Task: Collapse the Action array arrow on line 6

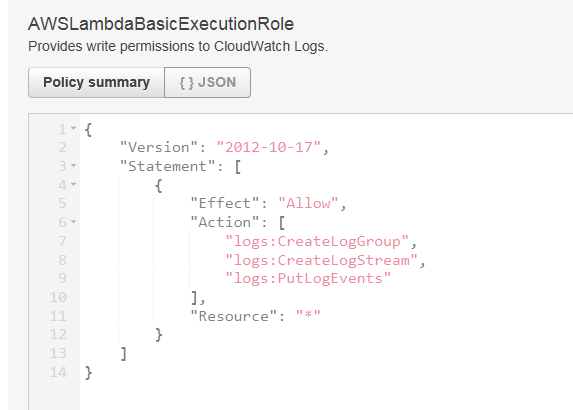Action: [73, 222]
